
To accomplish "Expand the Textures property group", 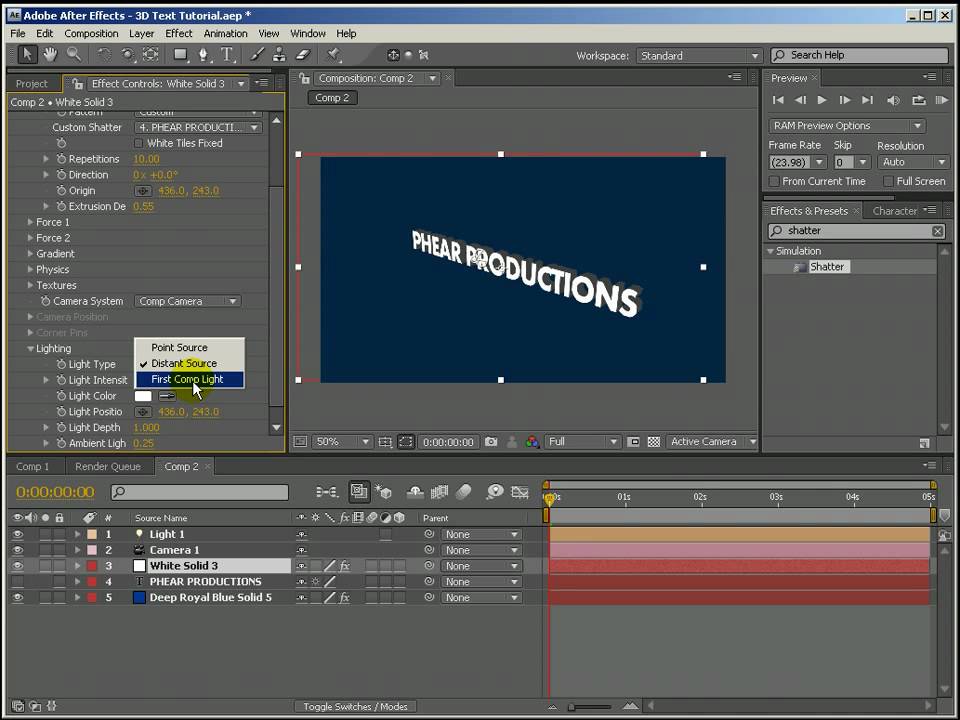I will click(30, 285).
